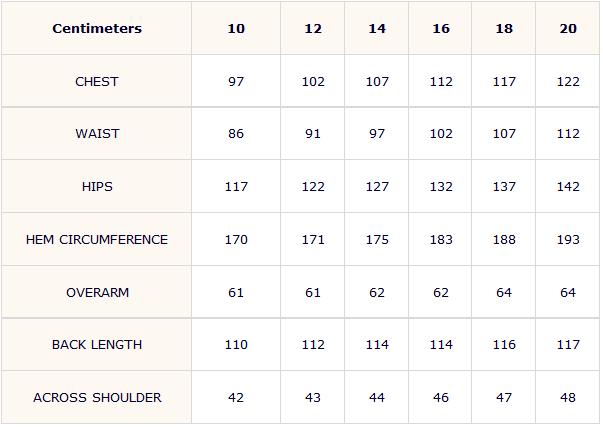This screenshot has width=603, height=427.
Task: Click the WAIST row label
Action: [97, 134]
